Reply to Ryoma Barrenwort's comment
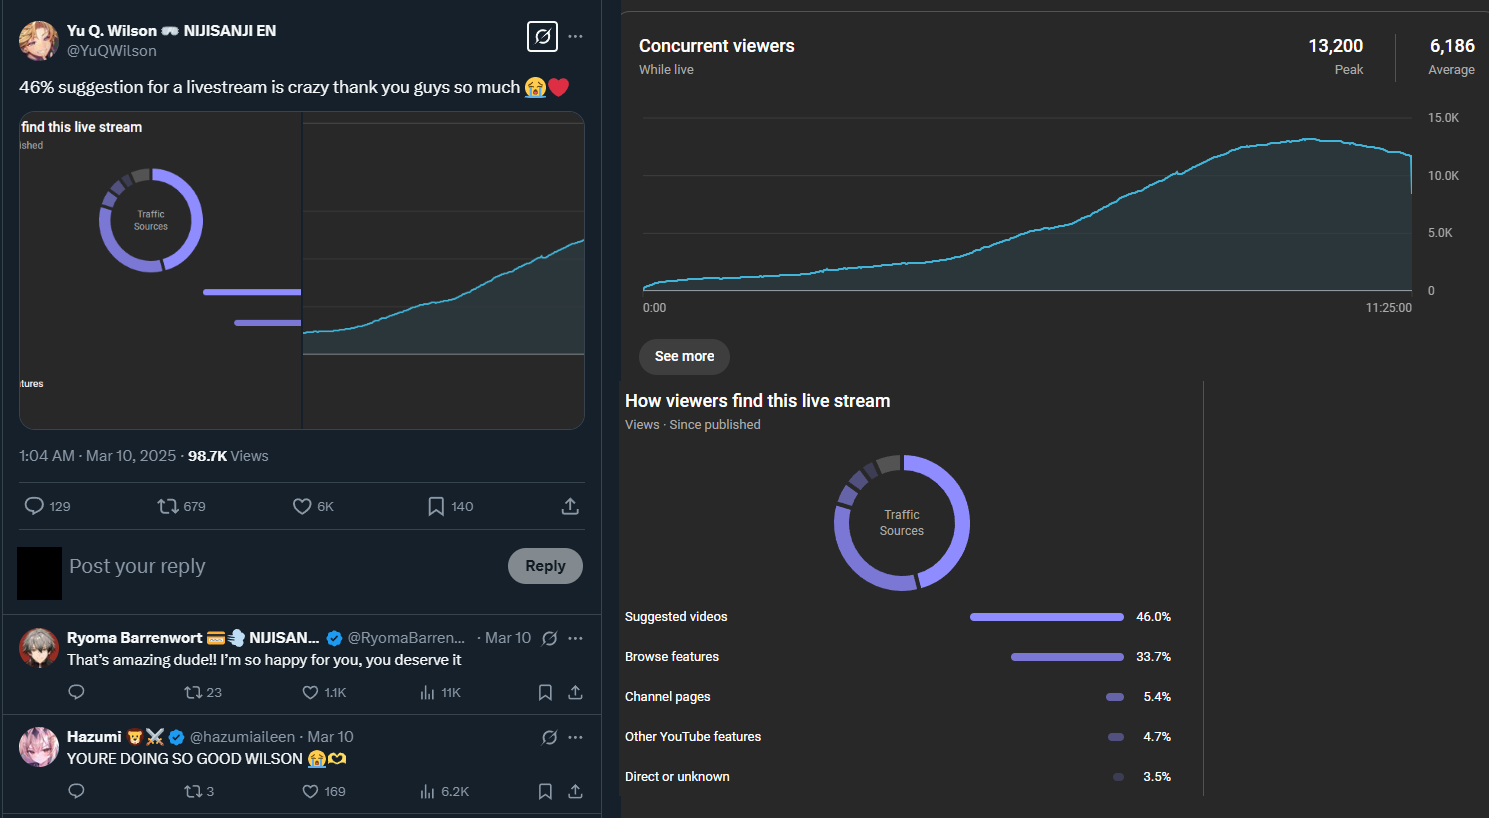 click(x=76, y=692)
